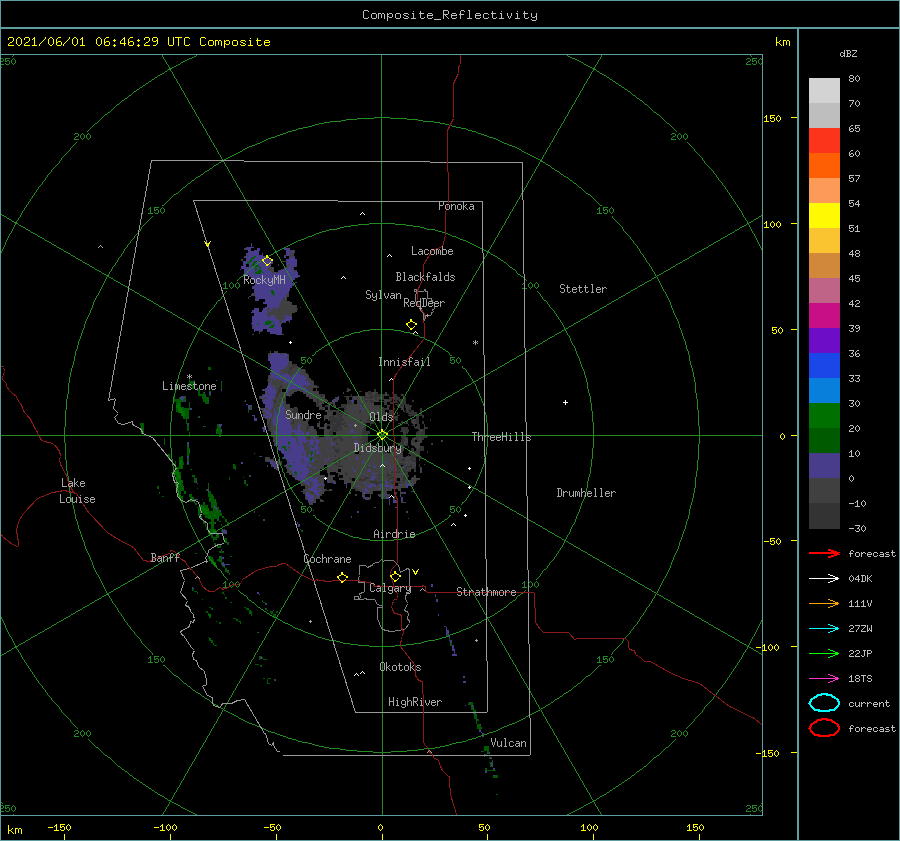Image resolution: width=900 pixels, height=841 pixels.
Task: Click the Ponoka city label
Action: pos(456,206)
